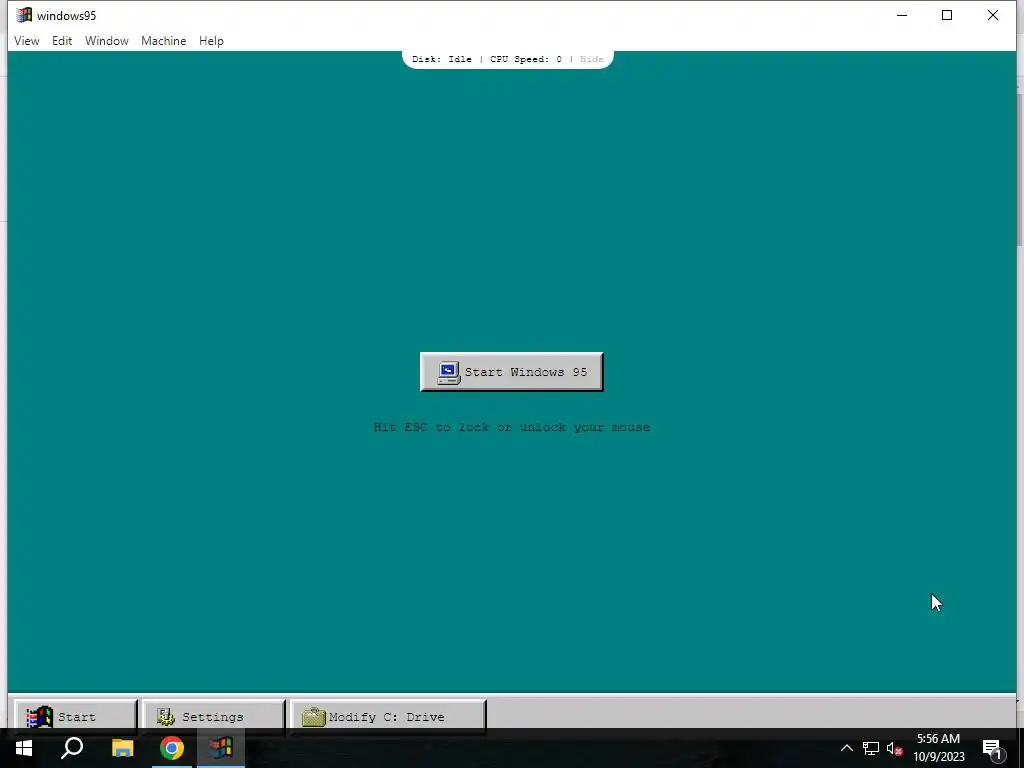Open the Settings button in bottom bar

coord(214,716)
